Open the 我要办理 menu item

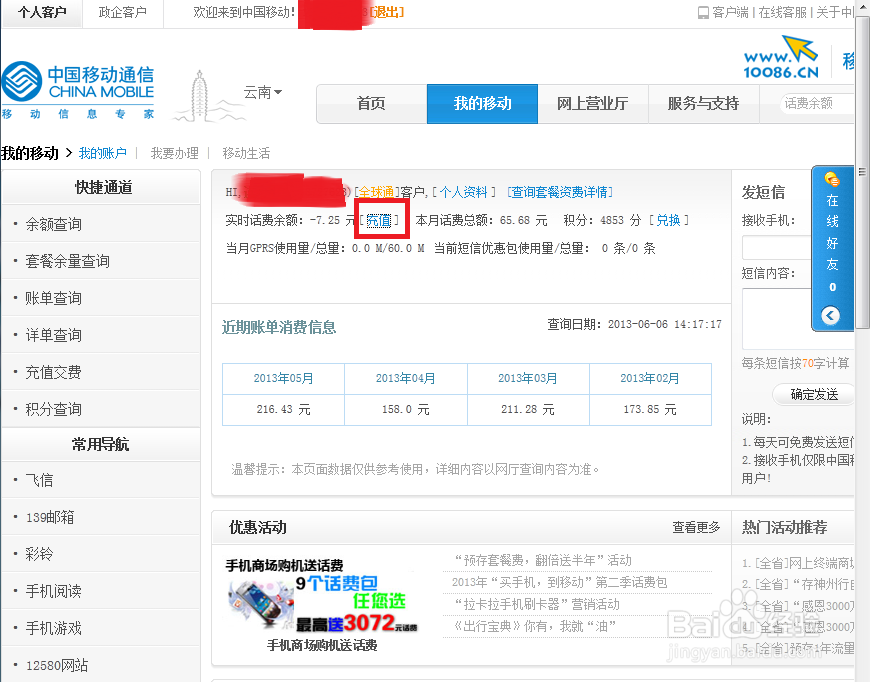pyautogui.click(x=176, y=153)
